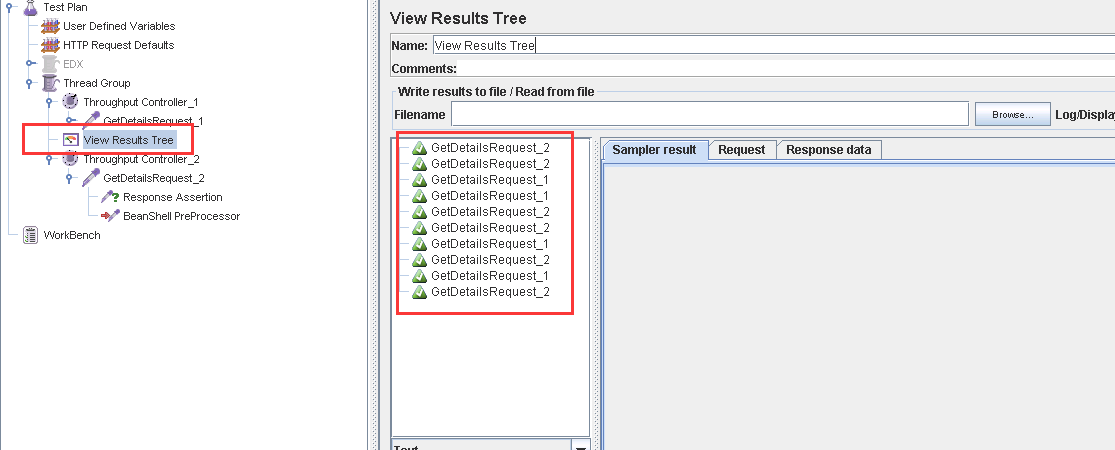Collapse the GetDetailsRequest_2 node handle in test plan
The width and height of the screenshot is (1115, 450).
(x=69, y=178)
